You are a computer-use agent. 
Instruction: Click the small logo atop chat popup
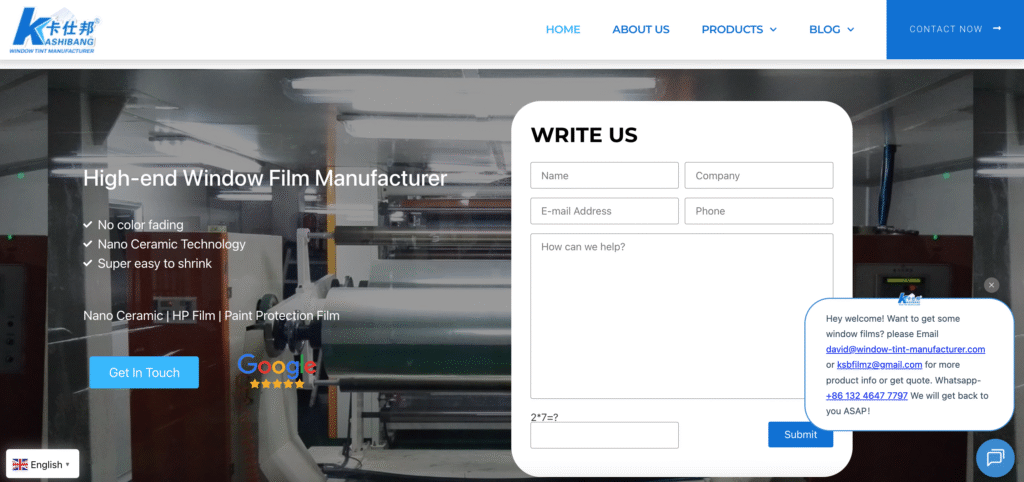909,299
